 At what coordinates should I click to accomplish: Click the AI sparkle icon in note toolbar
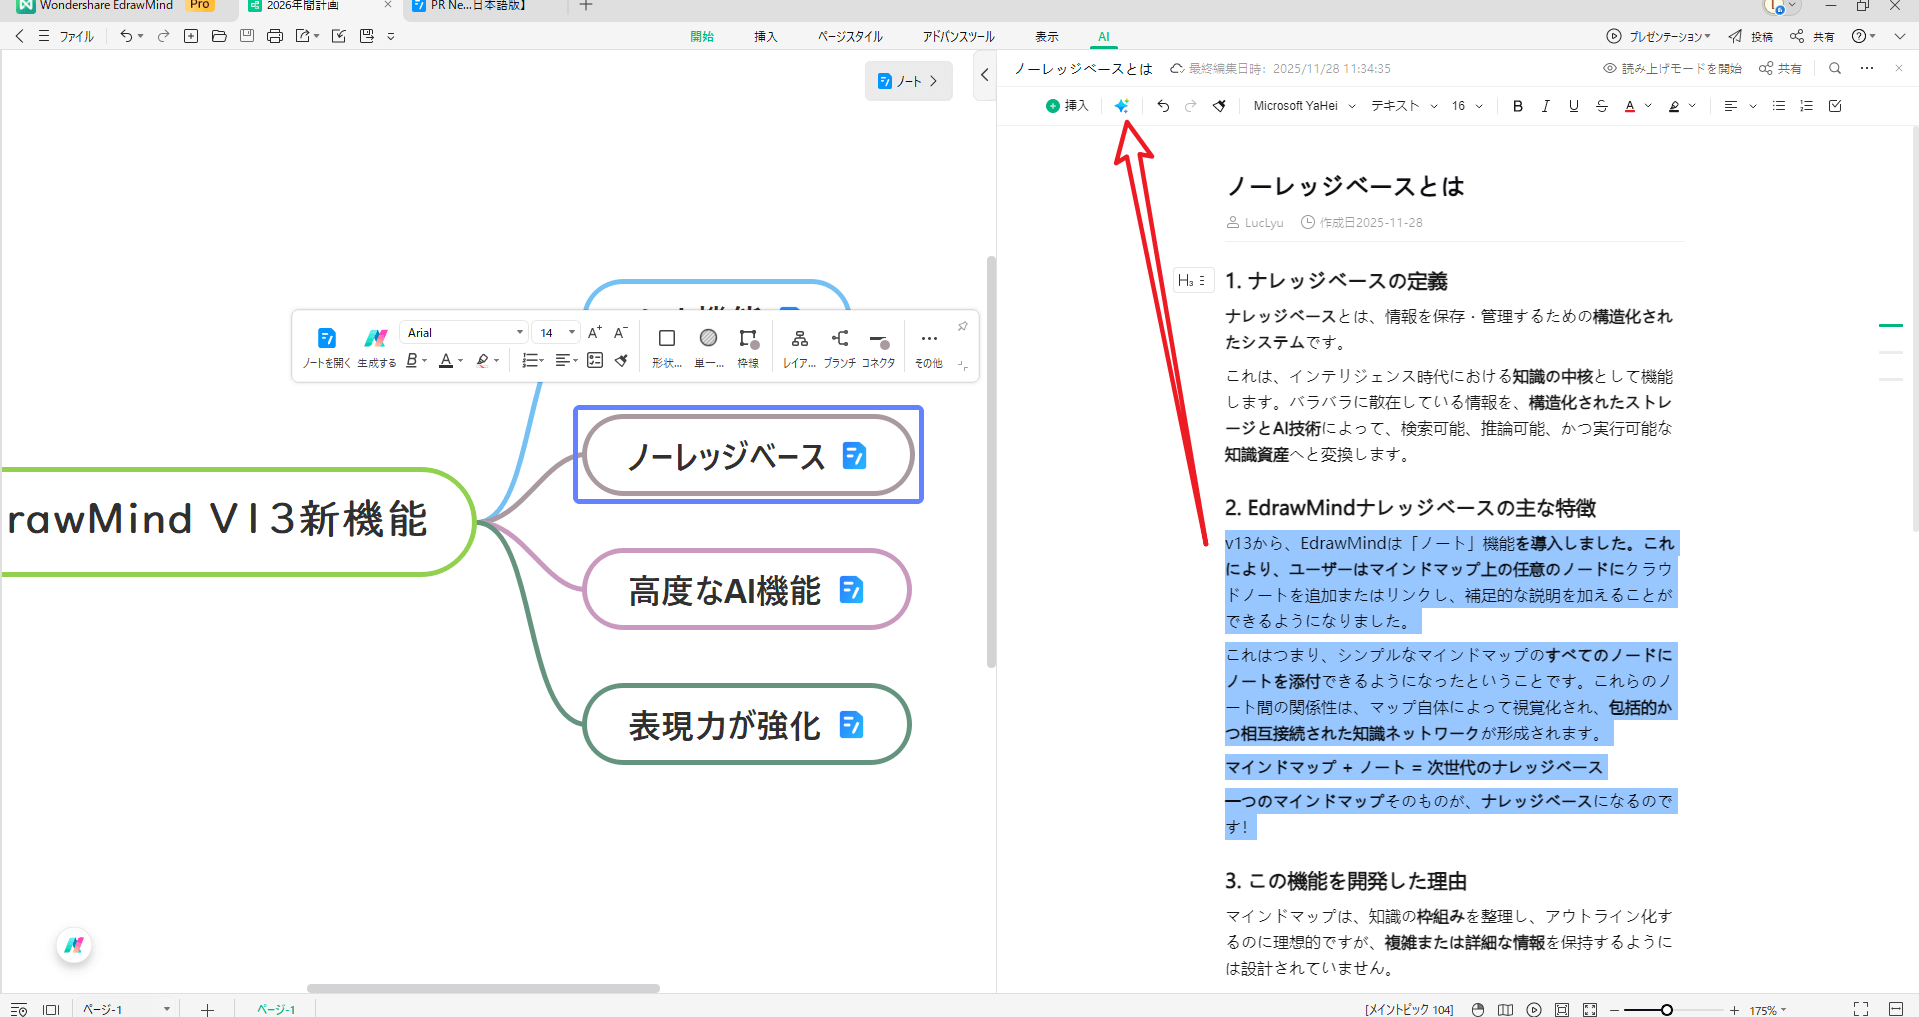tap(1122, 105)
